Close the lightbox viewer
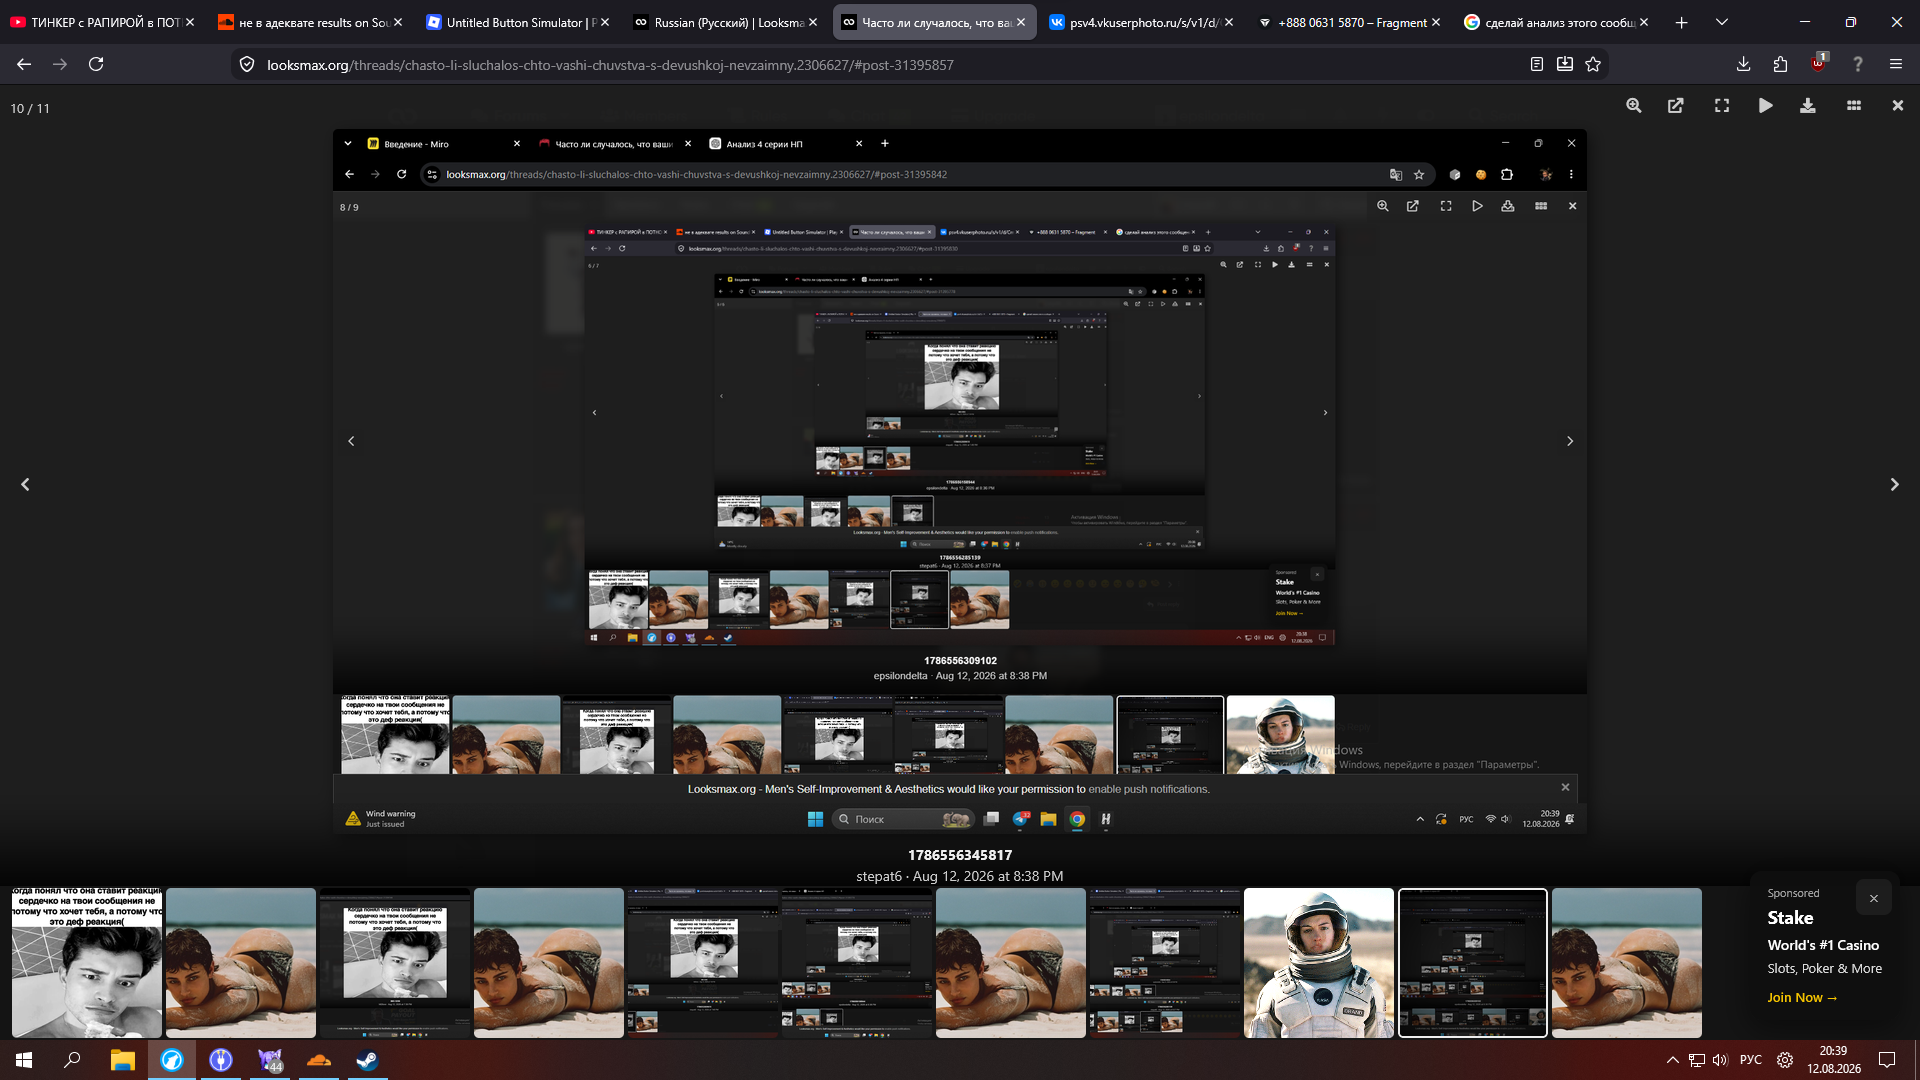The height and width of the screenshot is (1080, 1920). pyautogui.click(x=1898, y=106)
